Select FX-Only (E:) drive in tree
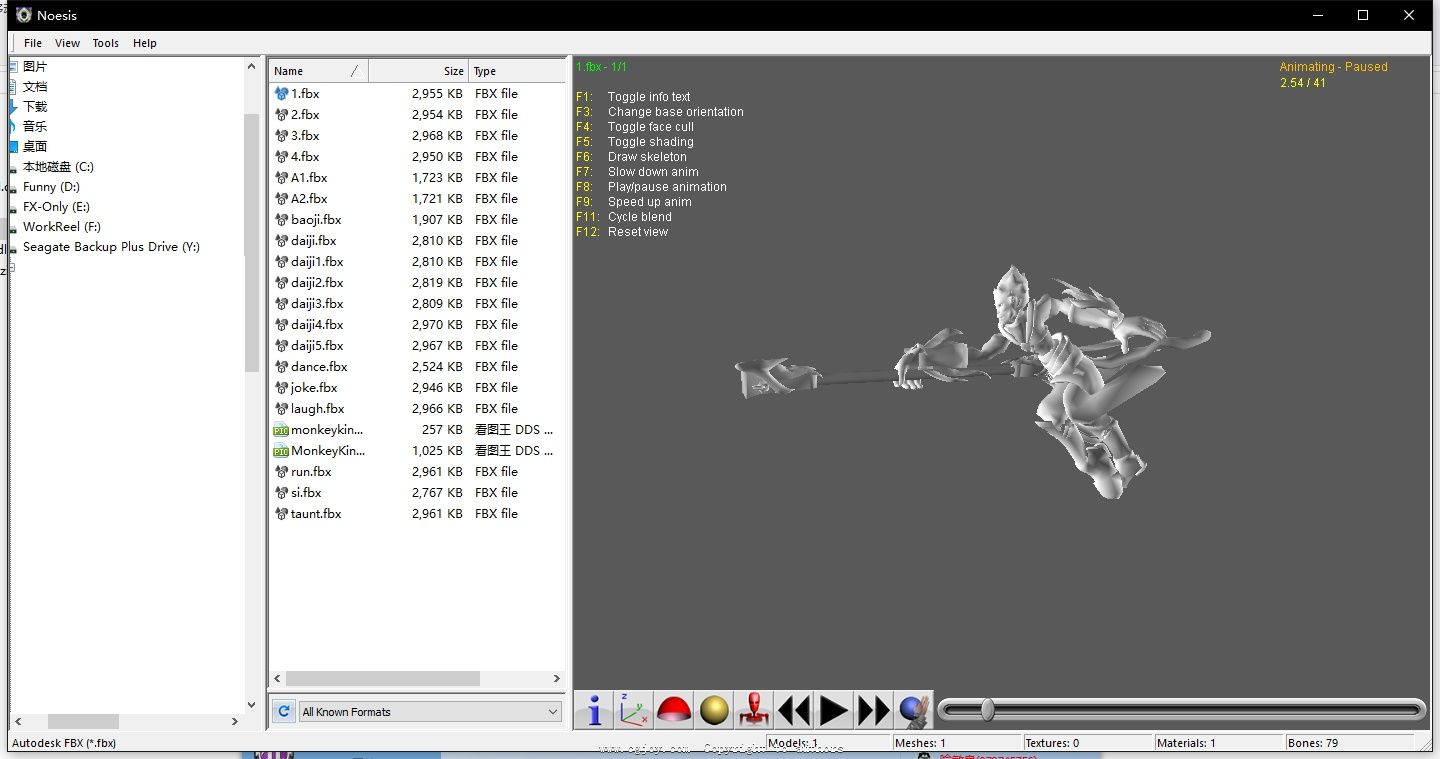 pyautogui.click(x=56, y=206)
